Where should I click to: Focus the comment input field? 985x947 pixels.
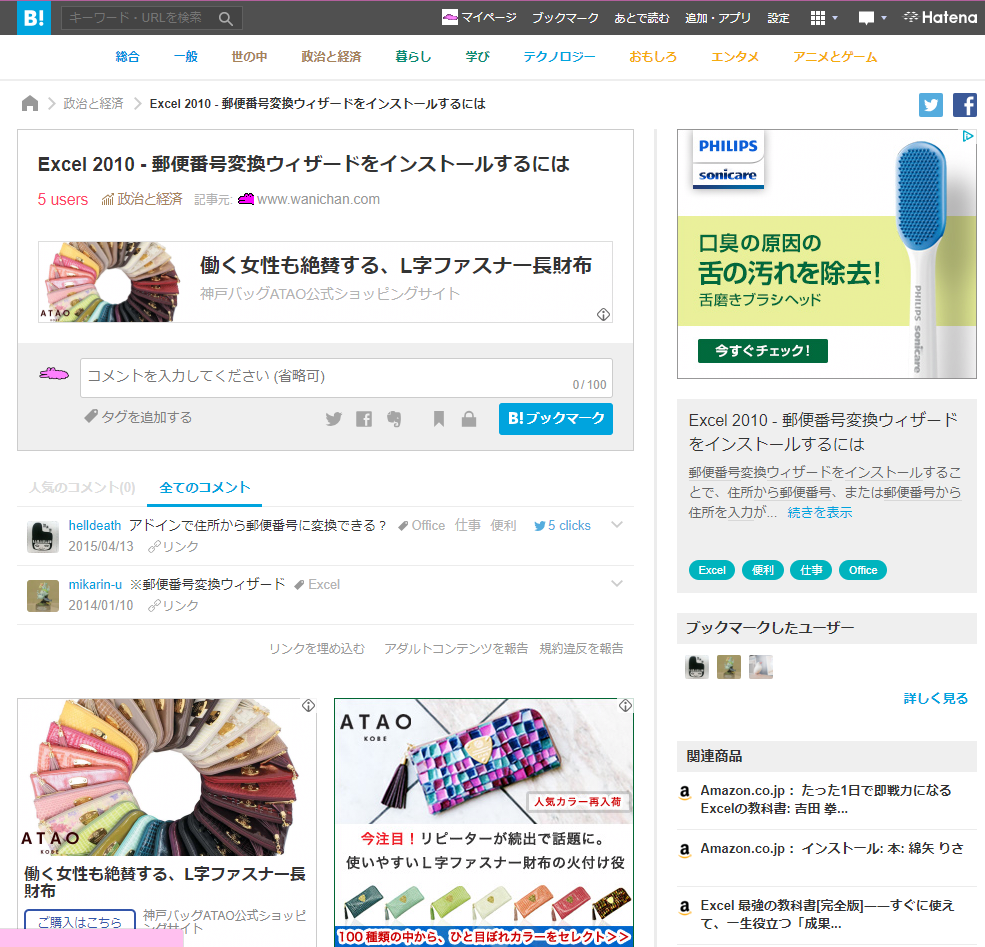(346, 378)
